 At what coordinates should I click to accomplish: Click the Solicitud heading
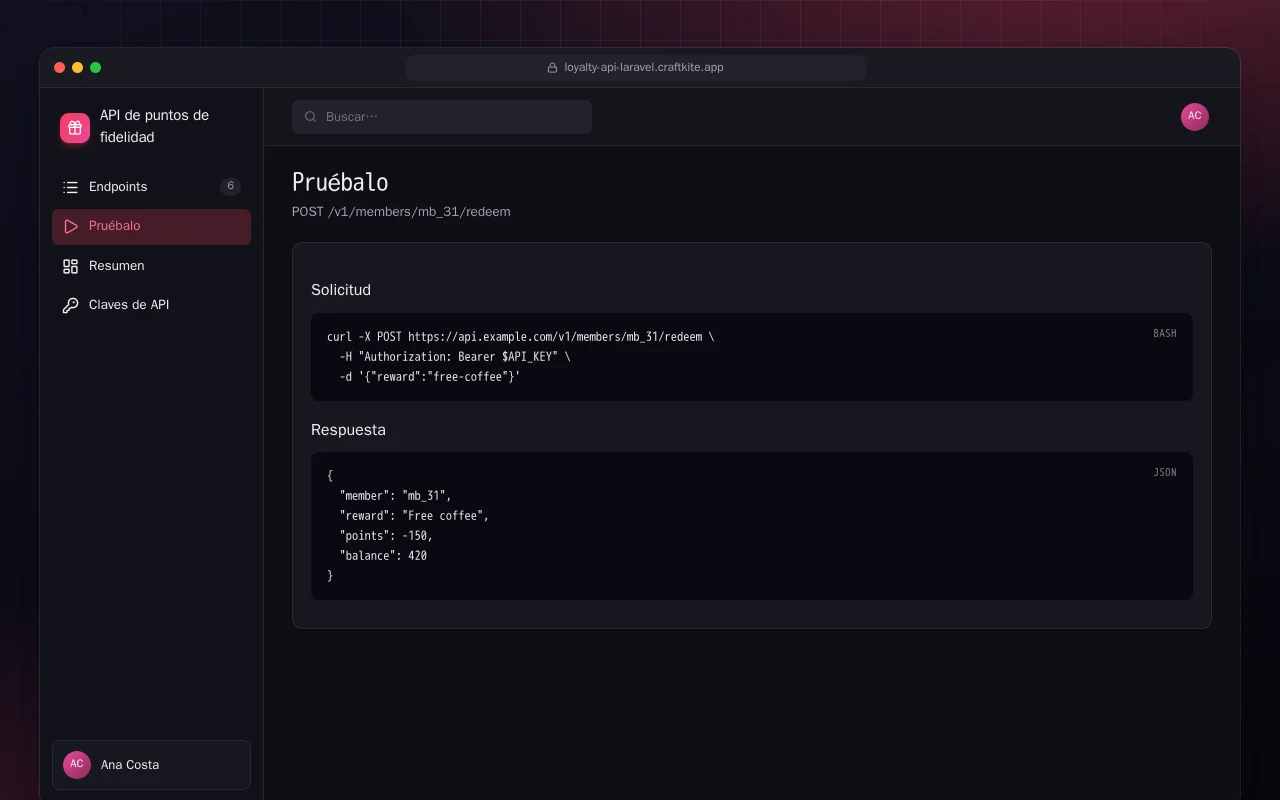(341, 290)
